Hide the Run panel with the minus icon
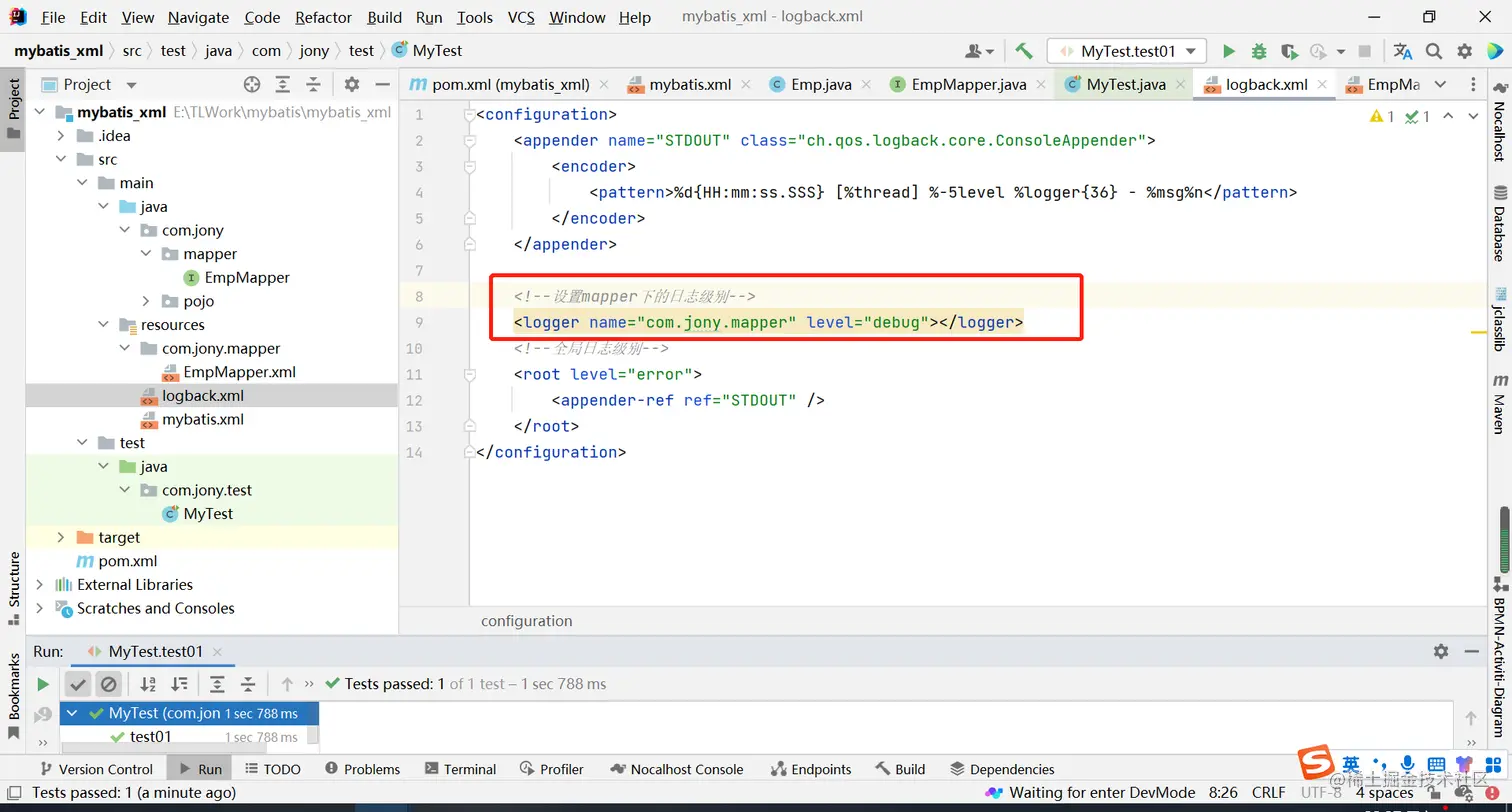Image resolution: width=1512 pixels, height=812 pixels. (x=1471, y=651)
